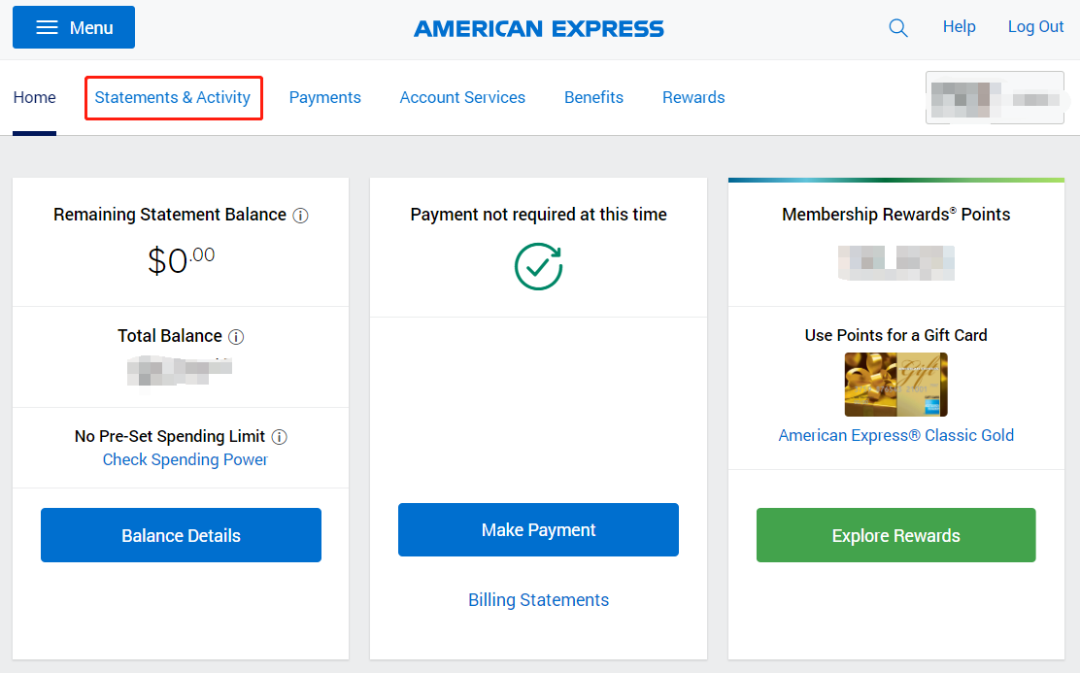The width and height of the screenshot is (1080, 673).
Task: Open the Payments tab
Action: click(325, 98)
